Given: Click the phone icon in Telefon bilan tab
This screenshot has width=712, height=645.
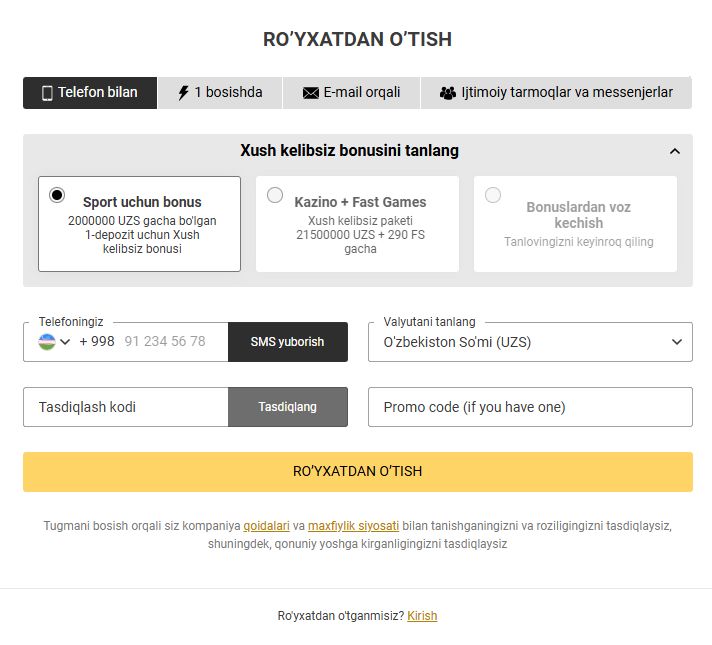Looking at the screenshot, I should tap(47, 93).
